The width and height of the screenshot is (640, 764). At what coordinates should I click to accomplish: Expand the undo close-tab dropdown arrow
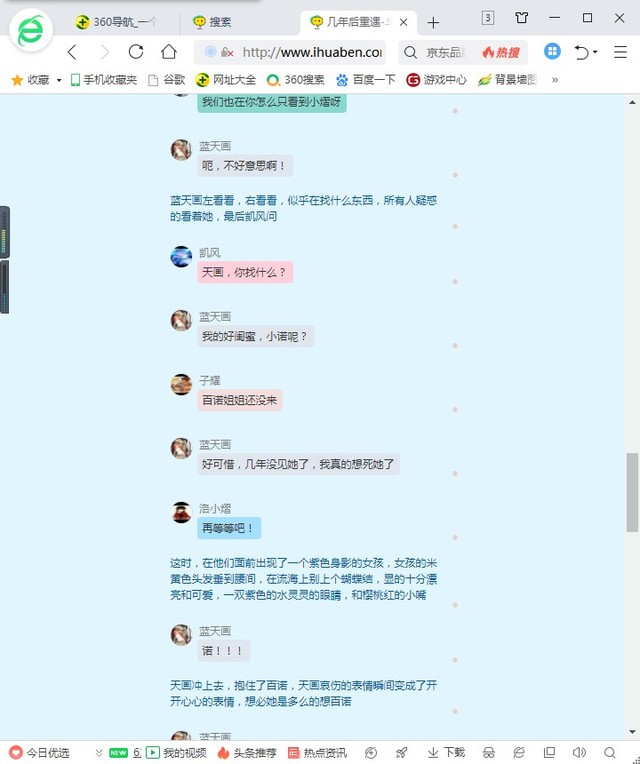point(595,52)
